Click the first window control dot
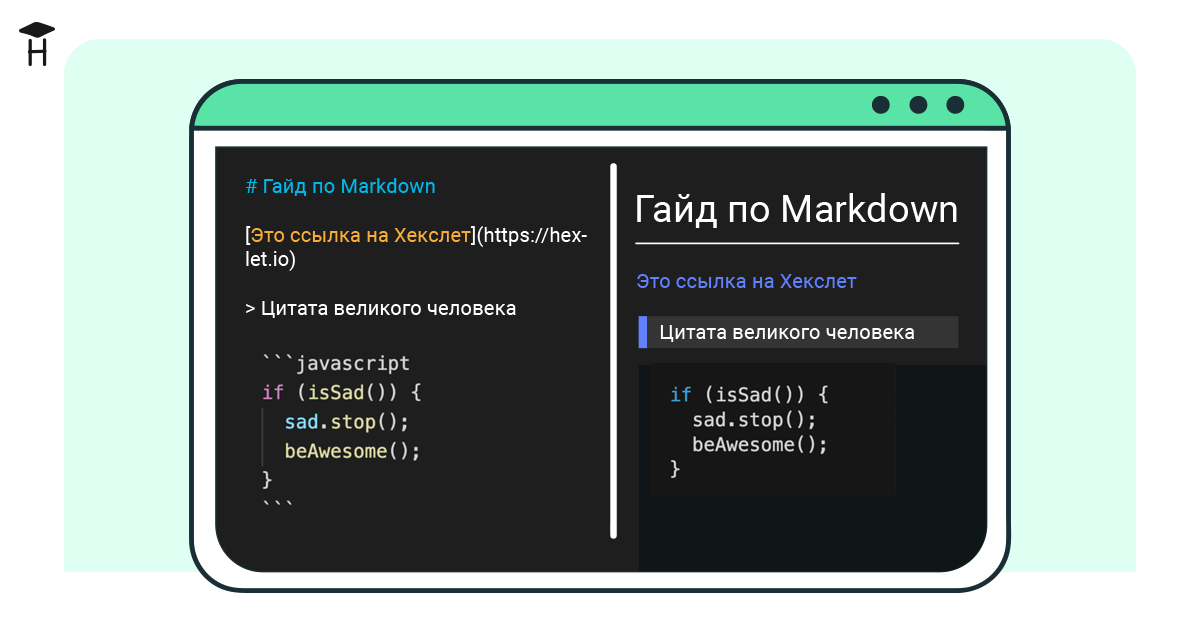 [881, 103]
